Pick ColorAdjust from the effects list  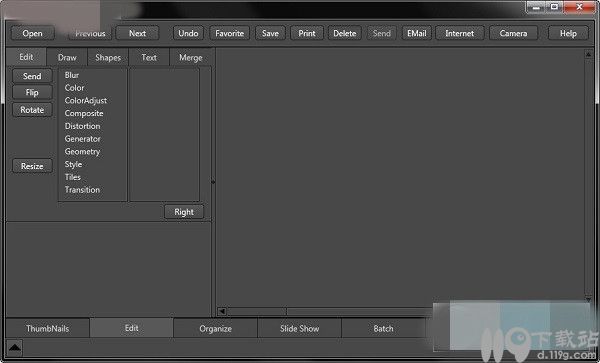tap(86, 101)
